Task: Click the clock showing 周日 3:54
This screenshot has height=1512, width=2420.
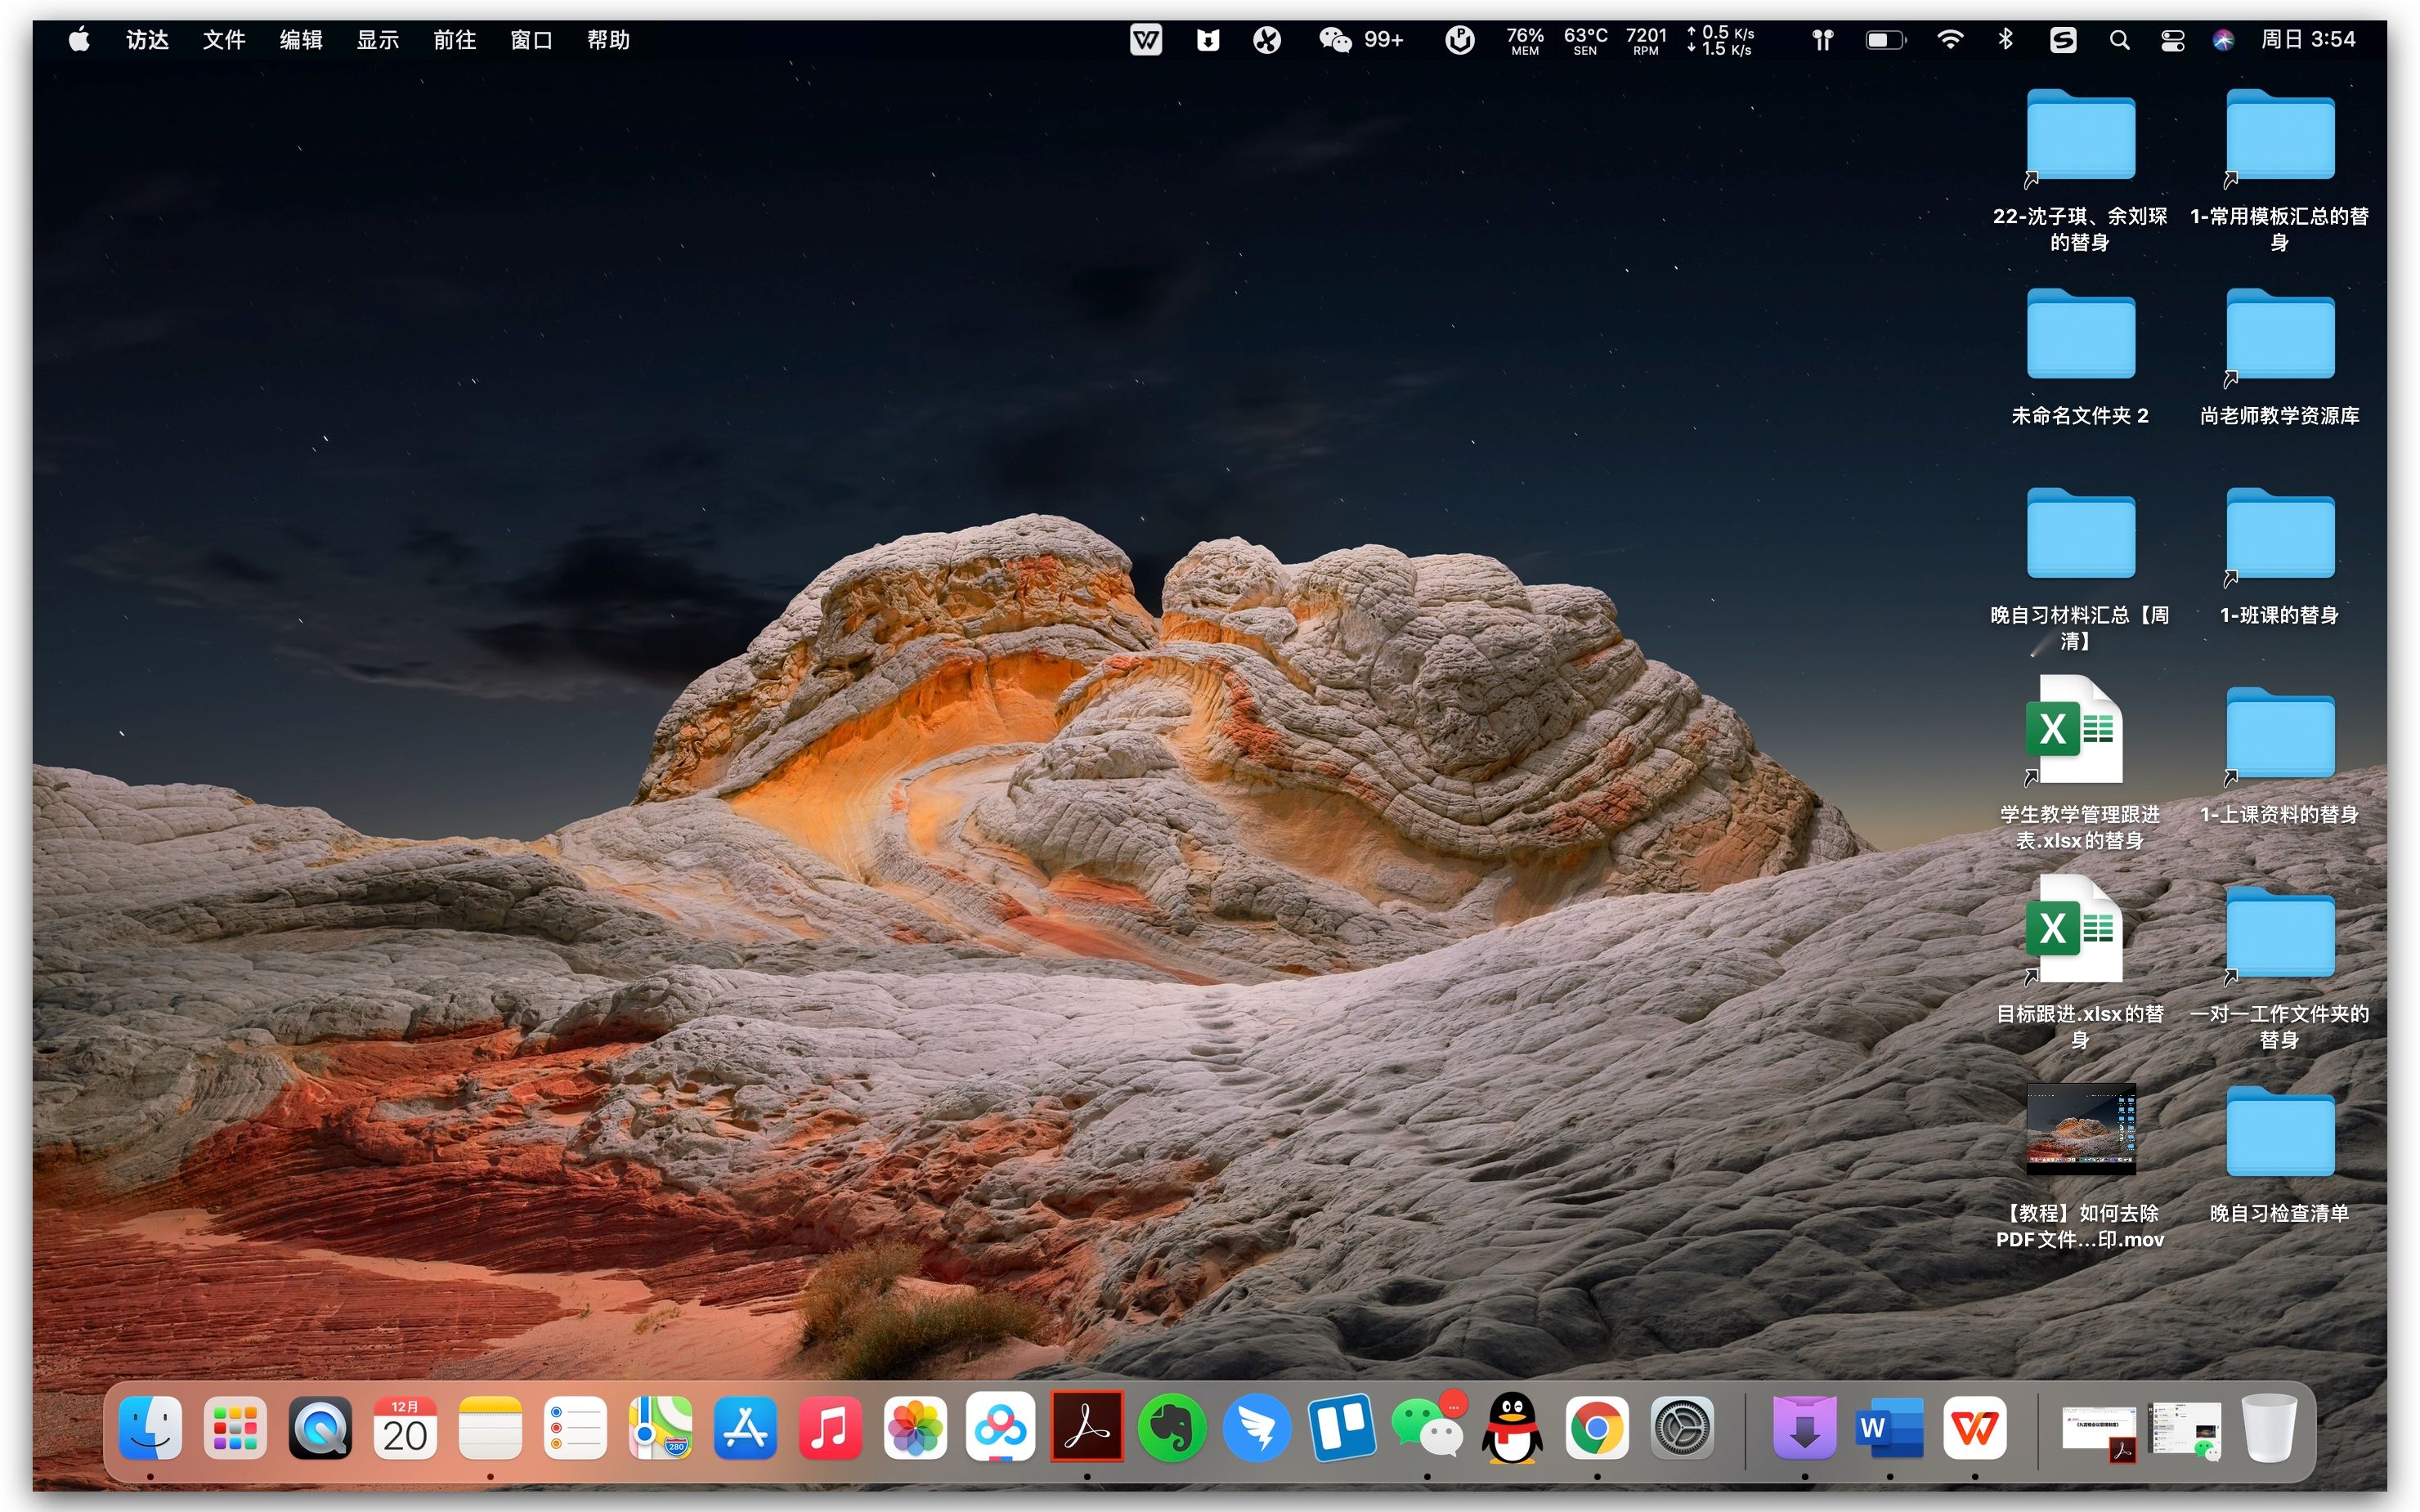Action: (2308, 40)
